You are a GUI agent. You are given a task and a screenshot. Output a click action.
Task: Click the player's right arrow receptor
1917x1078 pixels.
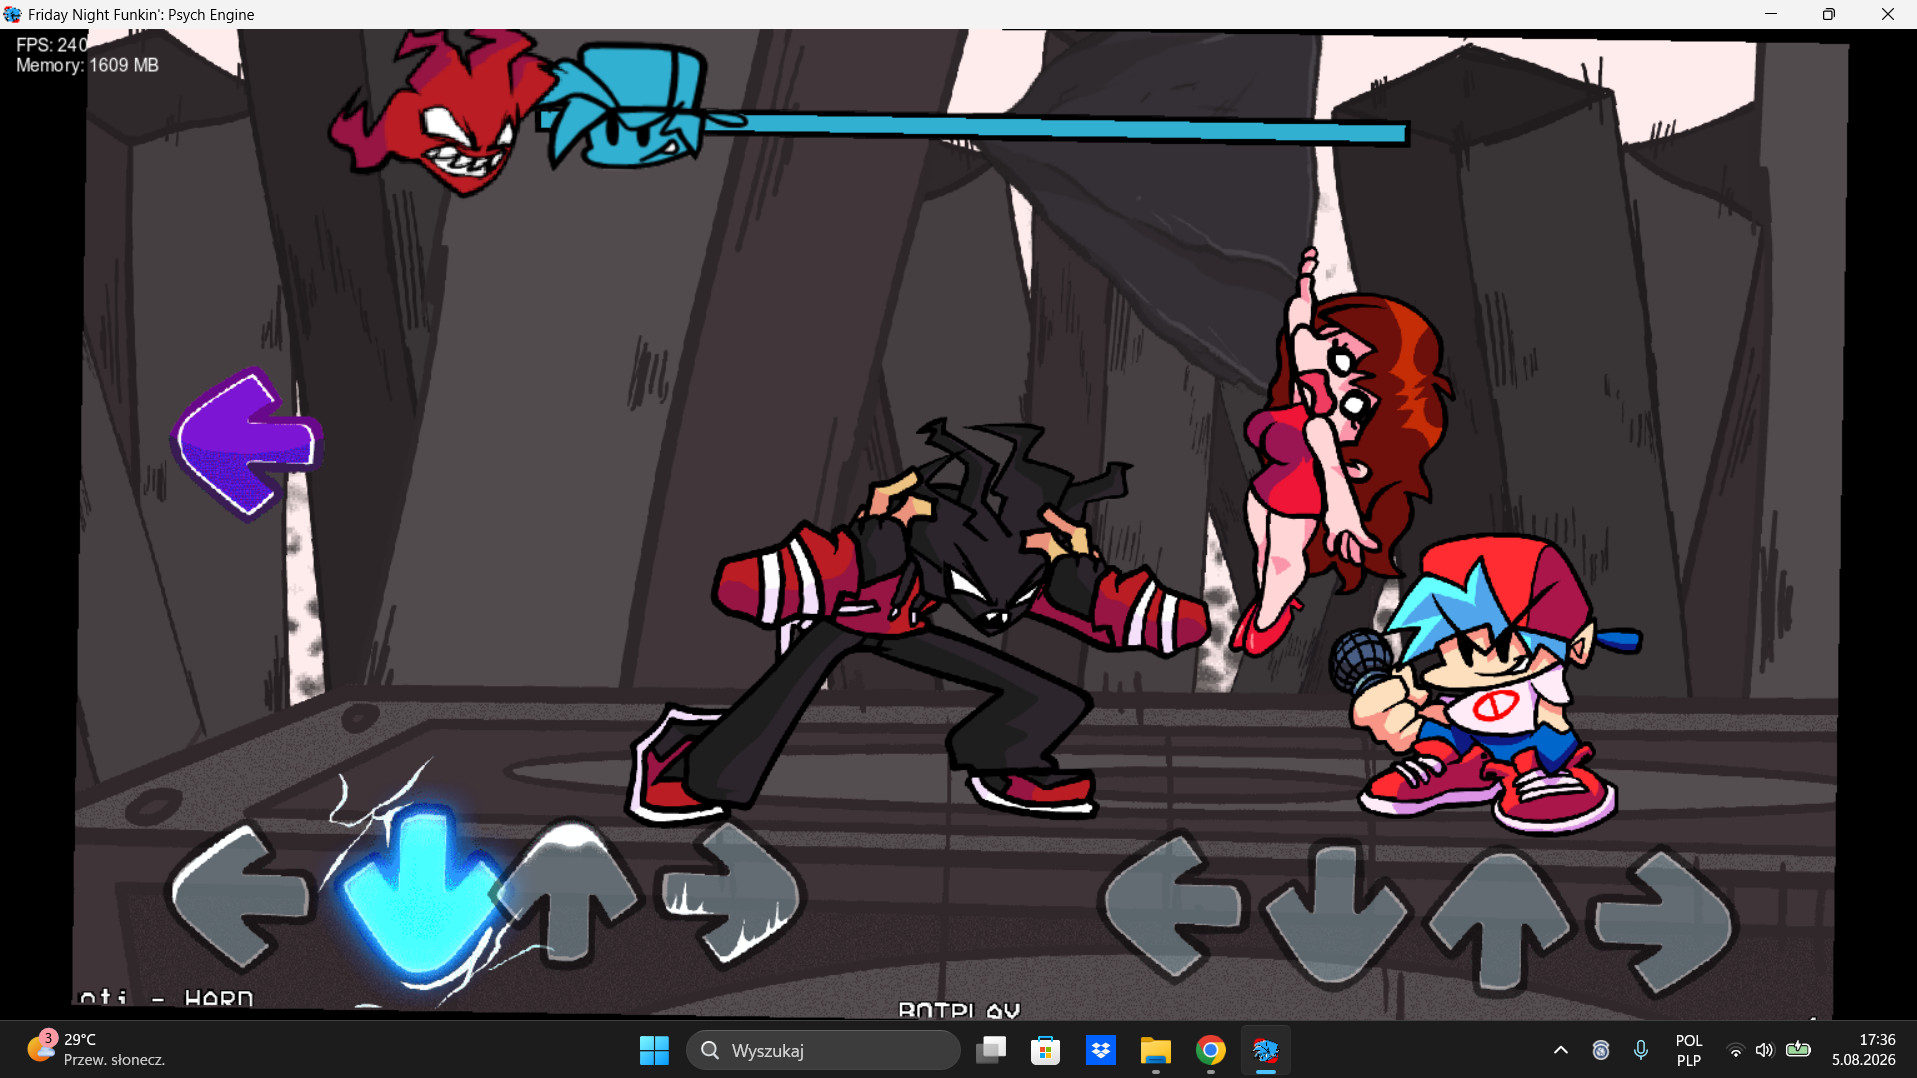[x=1663, y=922]
